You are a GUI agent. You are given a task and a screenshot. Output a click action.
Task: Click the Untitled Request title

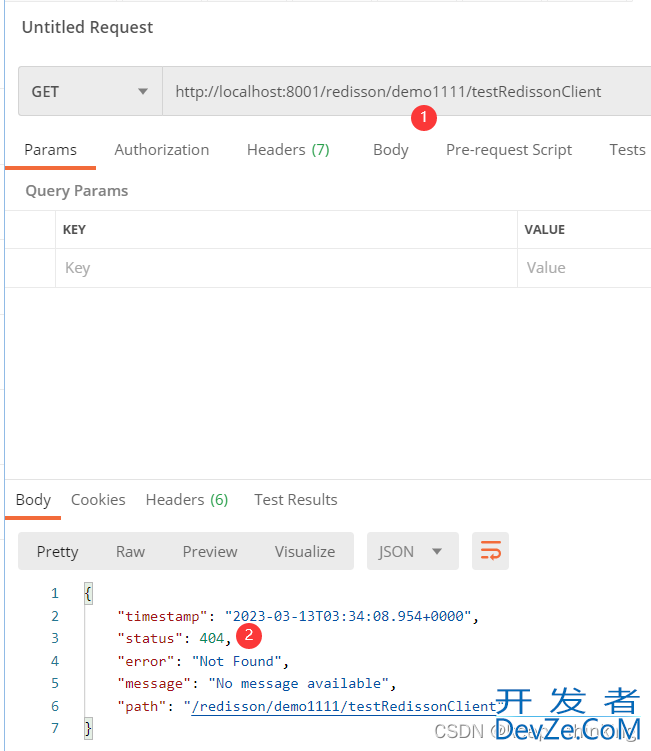point(87,27)
